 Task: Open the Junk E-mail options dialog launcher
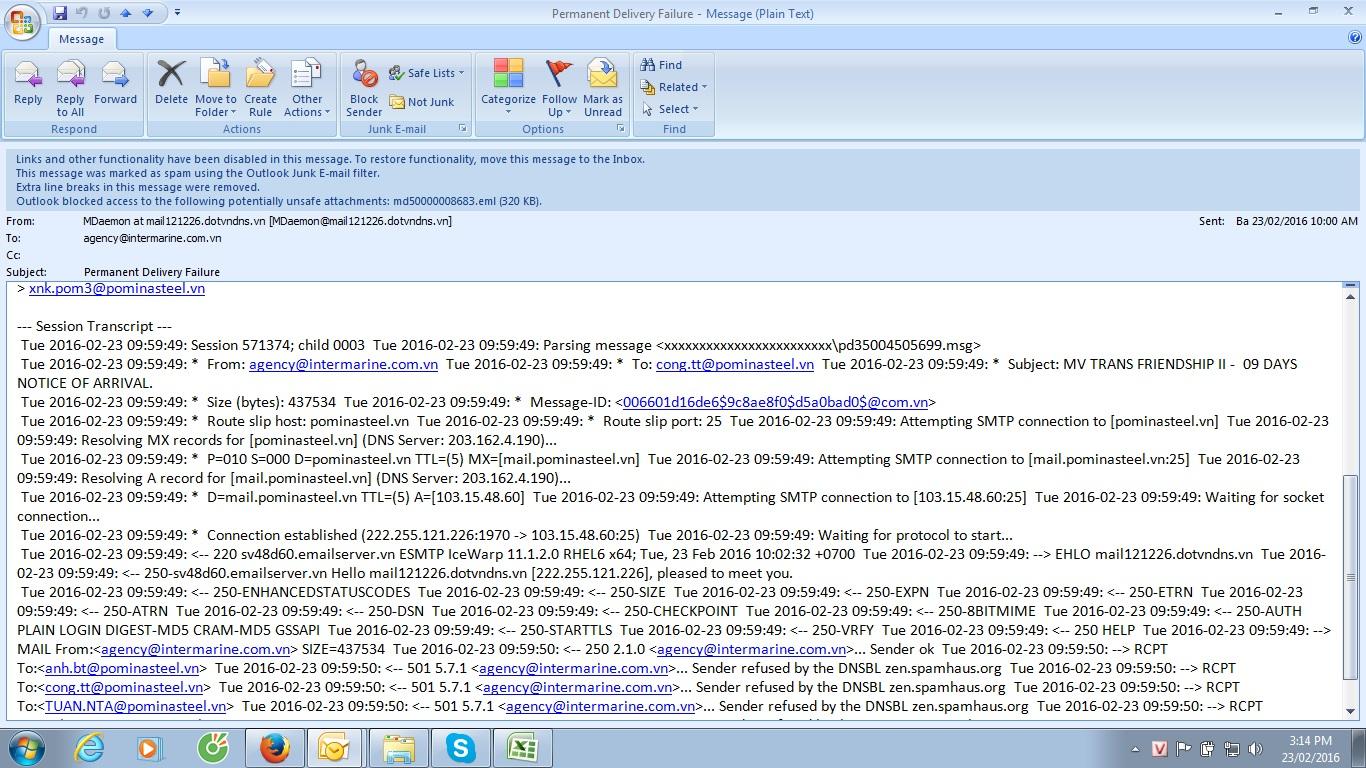click(x=462, y=129)
